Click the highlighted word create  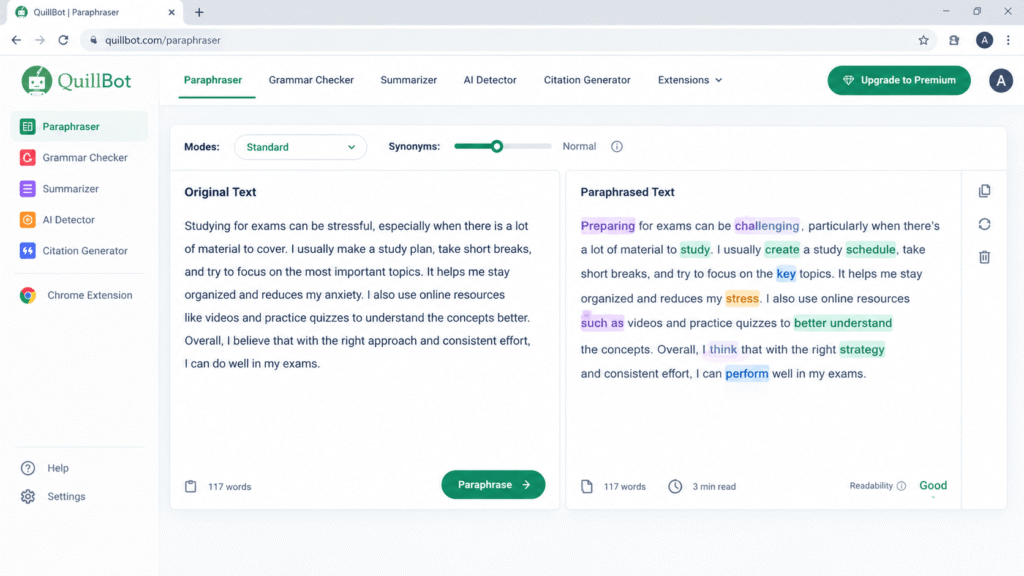click(x=782, y=249)
